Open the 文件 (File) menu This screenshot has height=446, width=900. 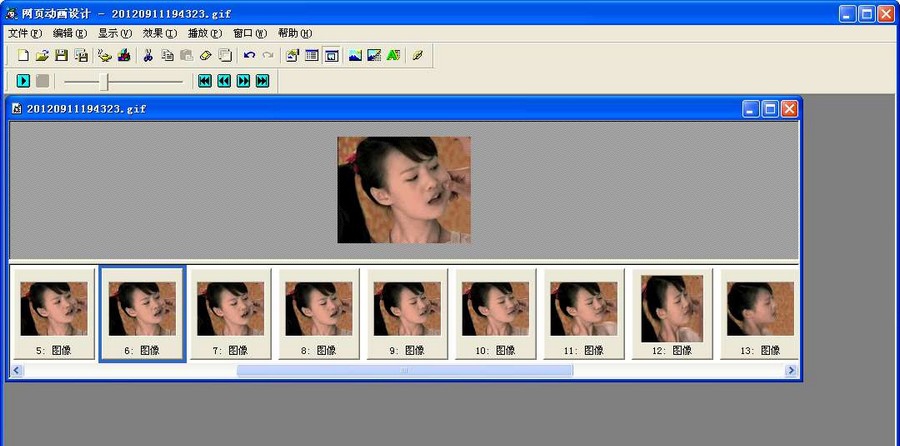(x=25, y=33)
